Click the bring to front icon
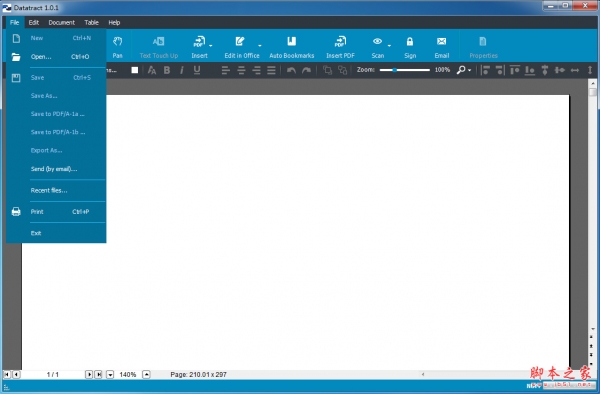Image resolution: width=600 pixels, height=394 pixels. (327, 70)
